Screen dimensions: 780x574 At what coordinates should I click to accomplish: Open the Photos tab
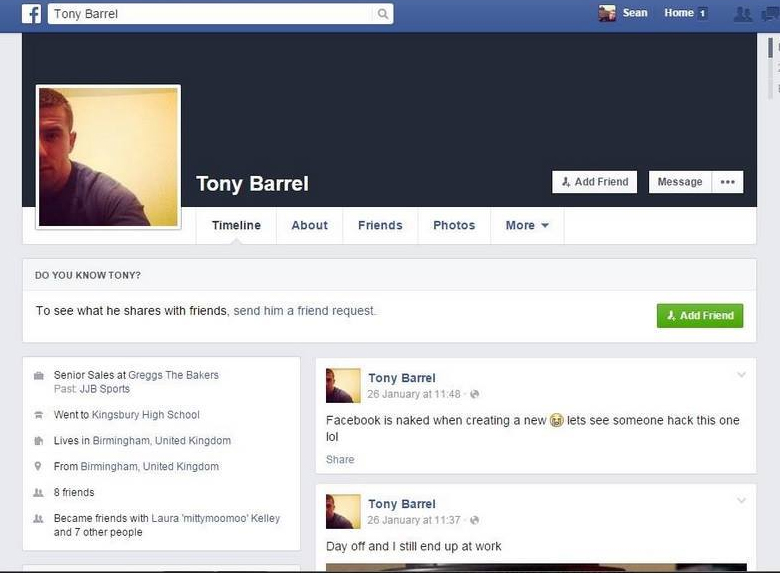point(454,225)
